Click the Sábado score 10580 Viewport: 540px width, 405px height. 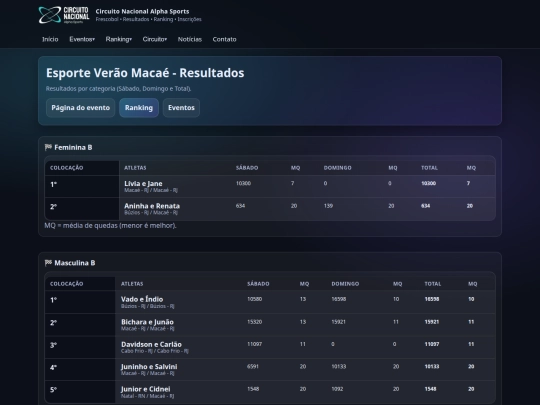(x=255, y=299)
